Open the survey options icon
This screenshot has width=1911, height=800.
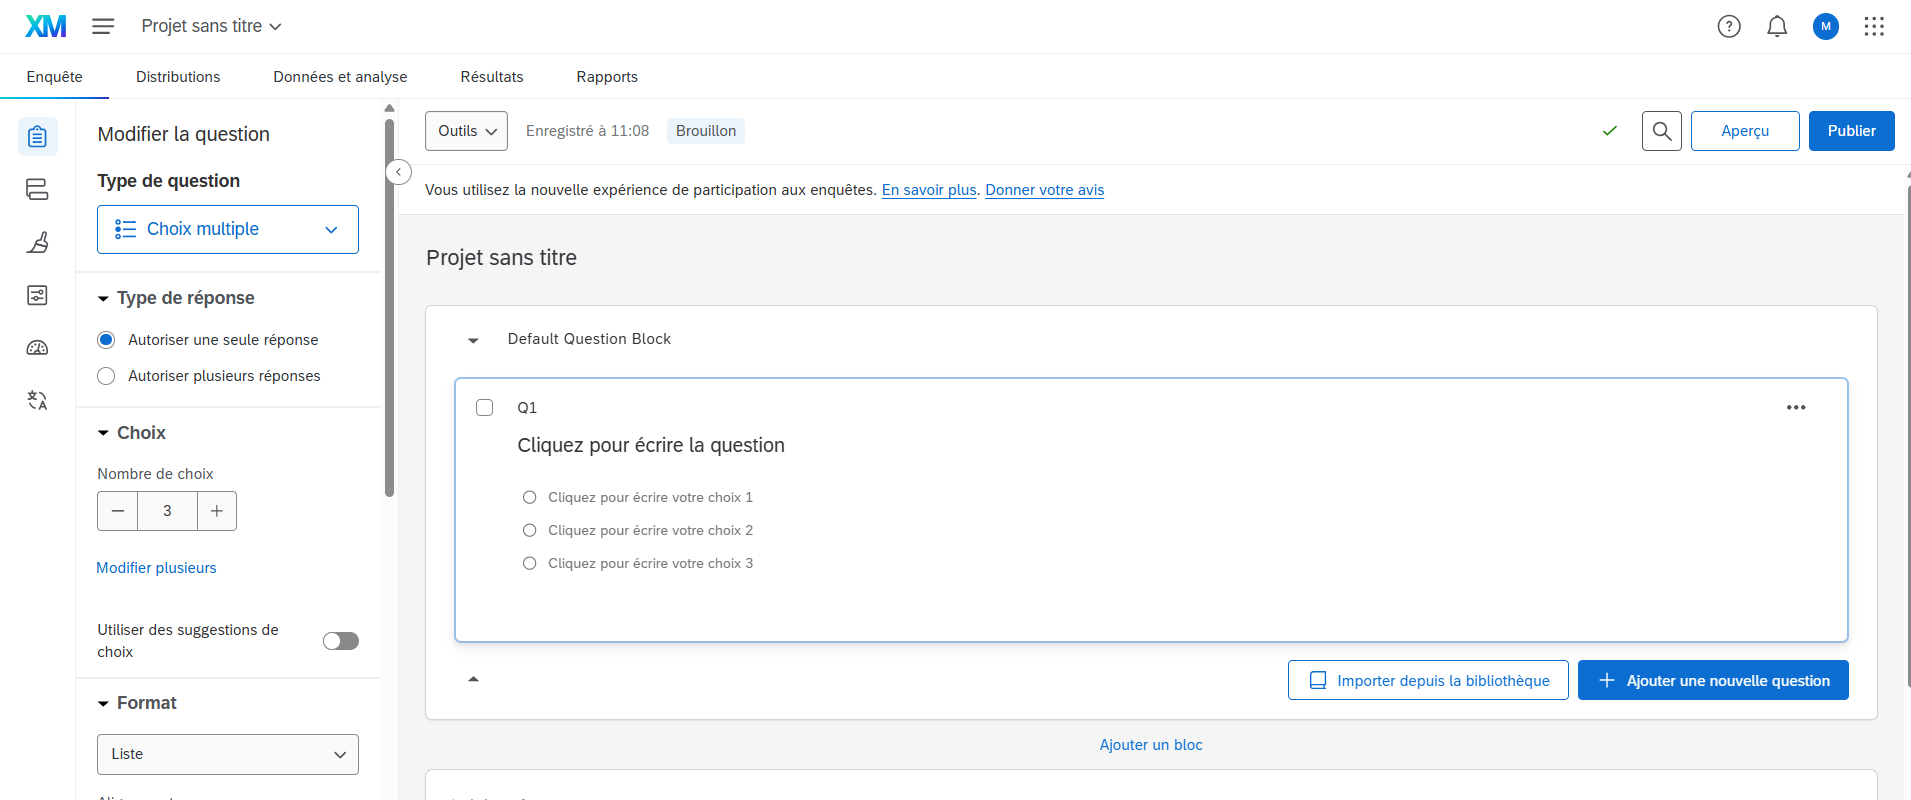[x=38, y=295]
